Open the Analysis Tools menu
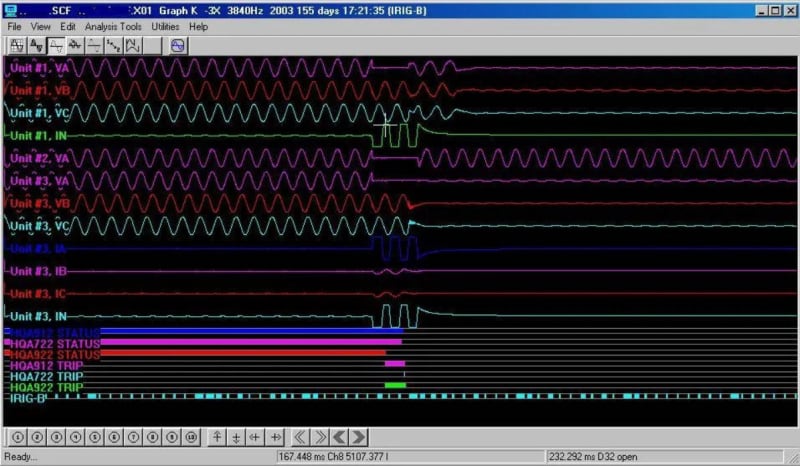Viewport: 800px width, 466px height. tap(115, 27)
